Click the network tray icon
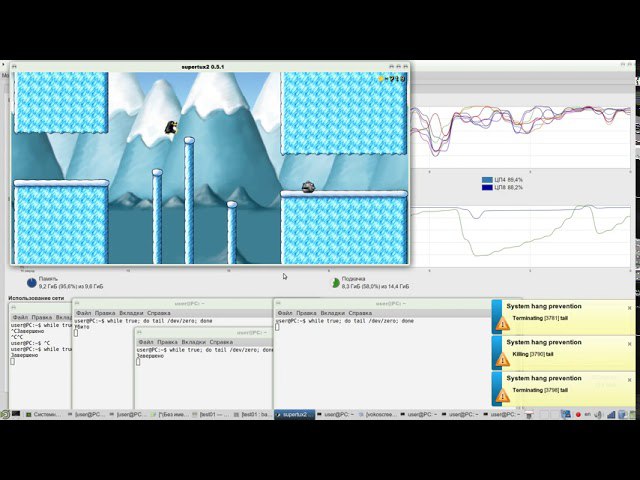The width and height of the screenshot is (640, 480). click(611, 415)
